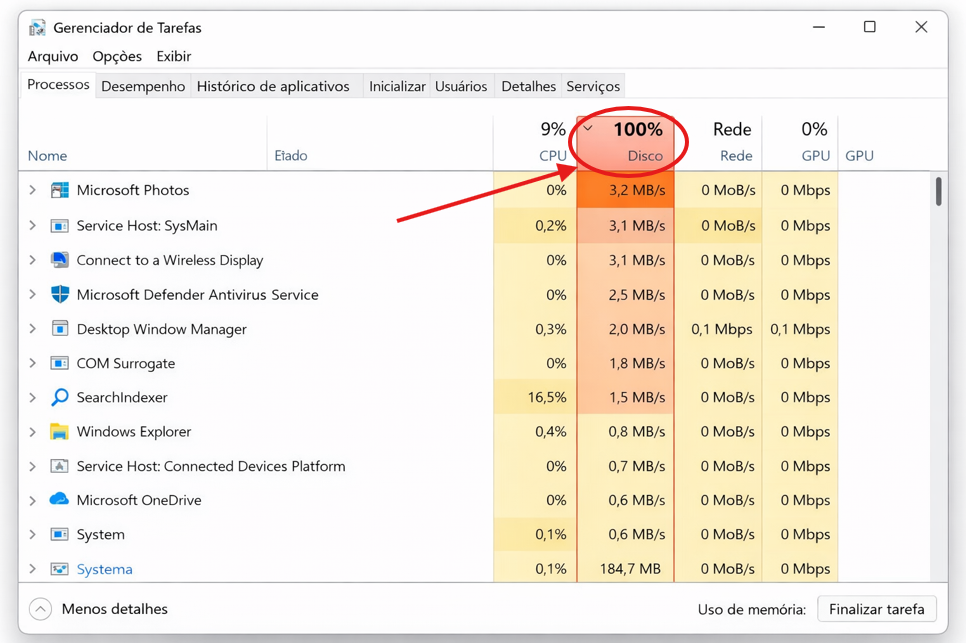Sort by the Nome column header
966x643 pixels.
coord(47,156)
